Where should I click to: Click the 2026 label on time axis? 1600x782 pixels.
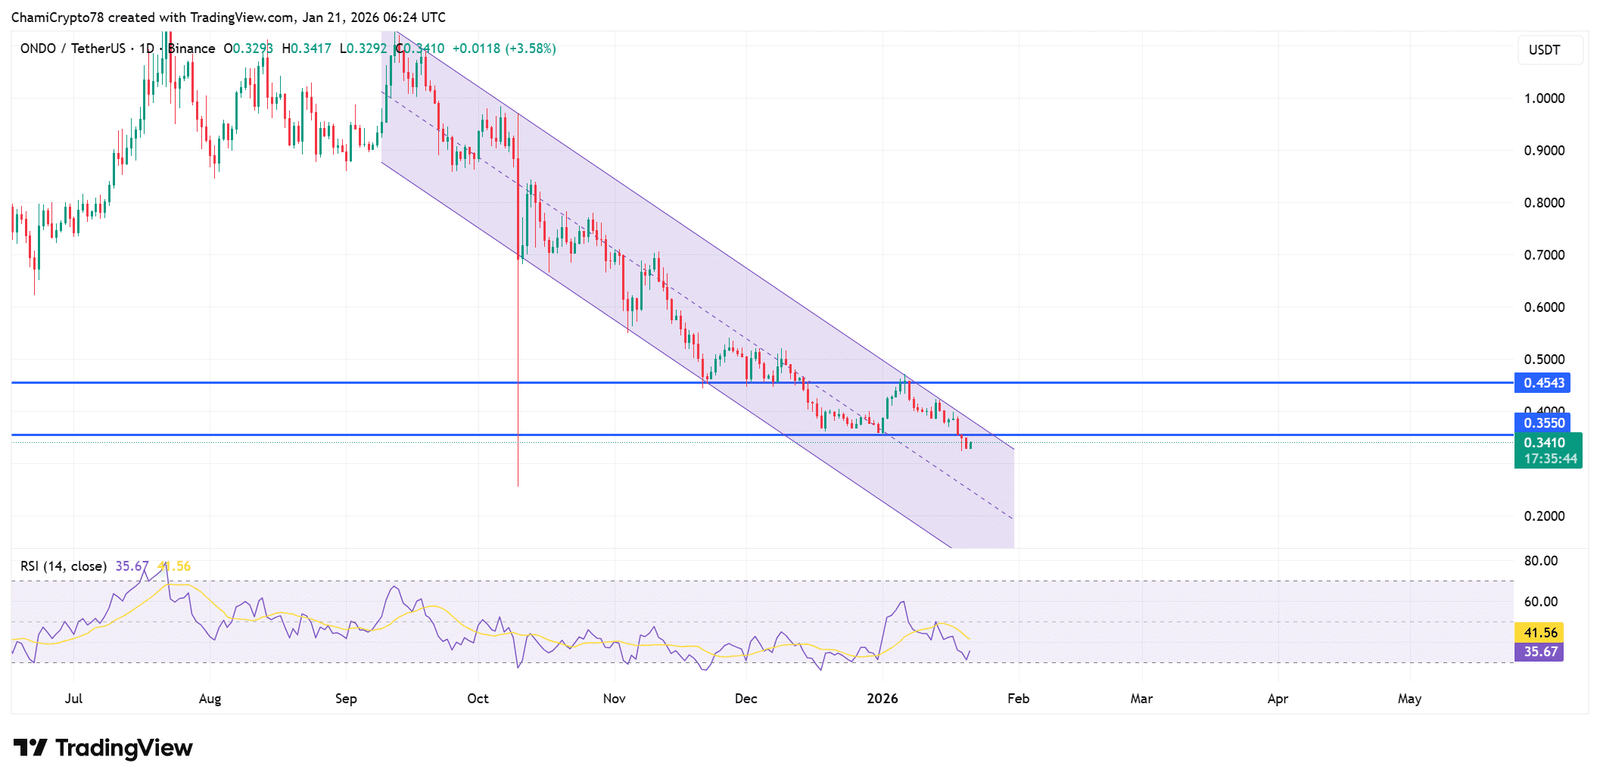(x=882, y=698)
